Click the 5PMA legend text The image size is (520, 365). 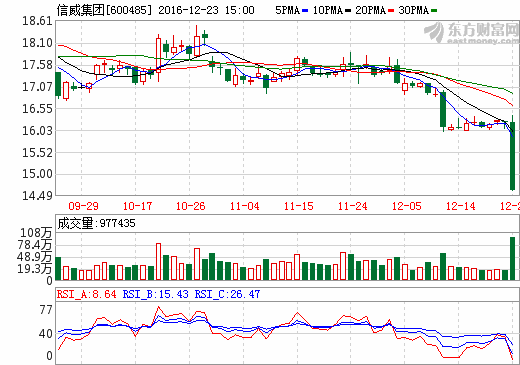(287, 10)
